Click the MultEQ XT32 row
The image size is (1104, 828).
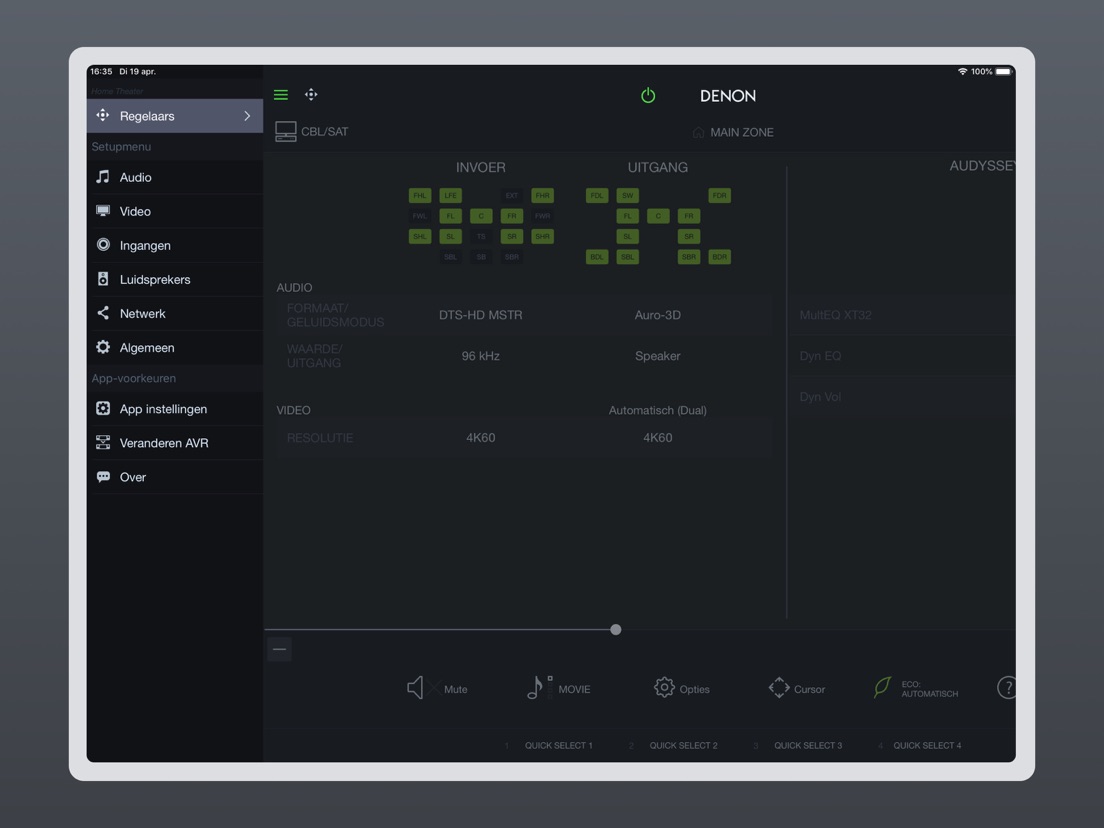point(904,315)
